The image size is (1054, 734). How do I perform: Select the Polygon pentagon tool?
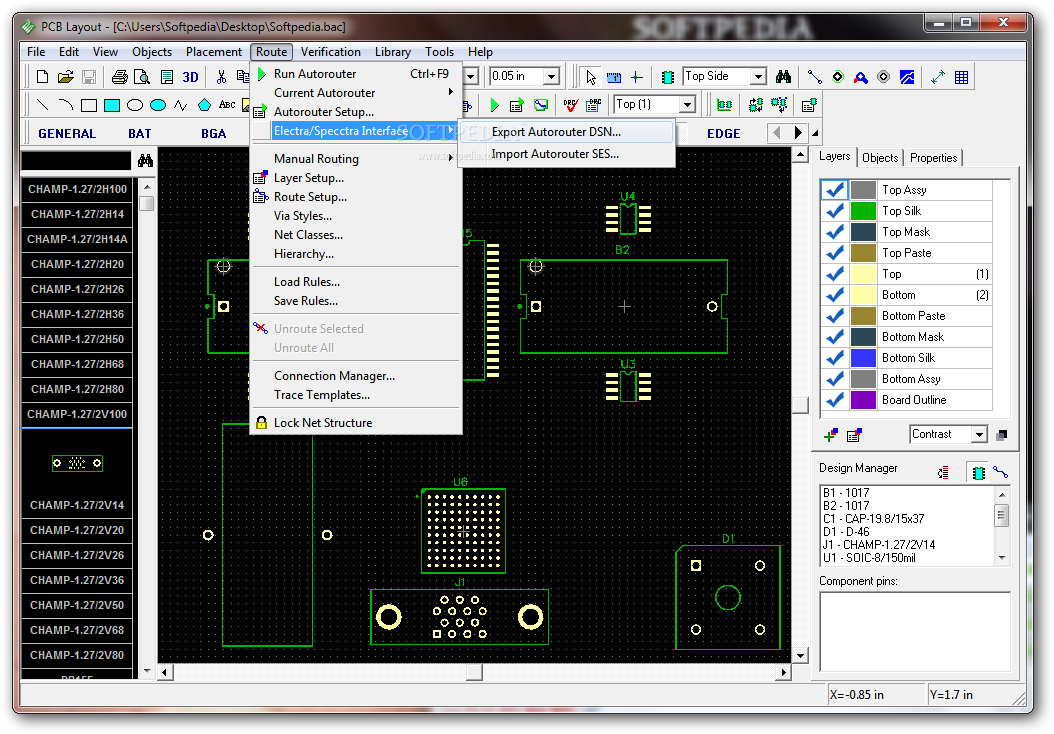[204, 105]
